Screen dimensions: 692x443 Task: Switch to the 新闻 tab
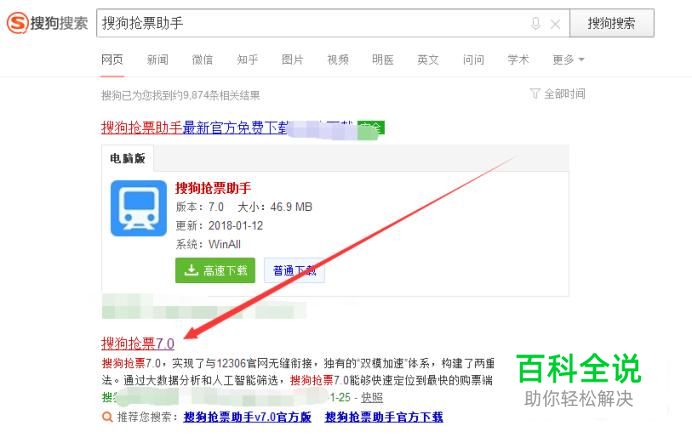point(158,60)
